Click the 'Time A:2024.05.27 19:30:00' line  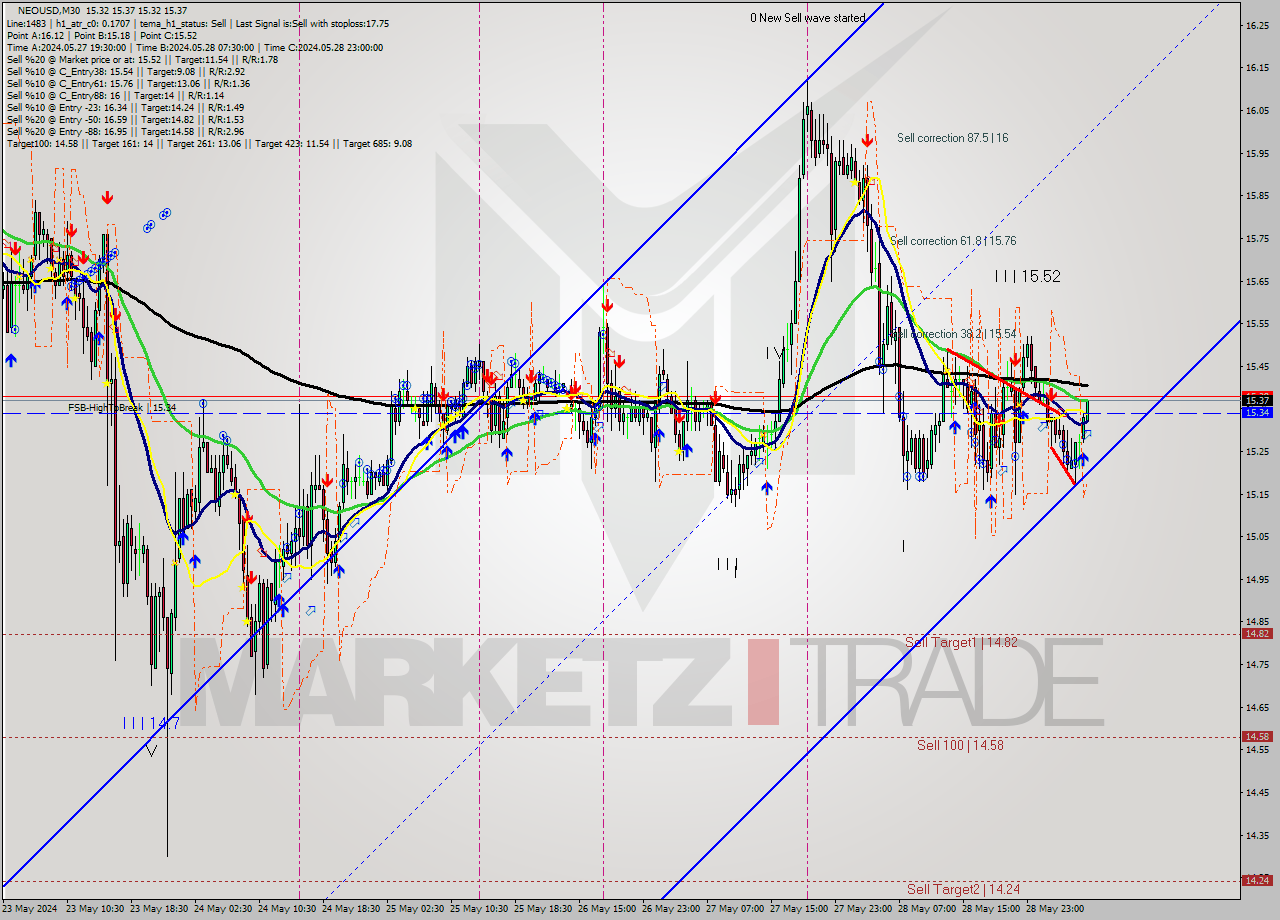pos(197,47)
